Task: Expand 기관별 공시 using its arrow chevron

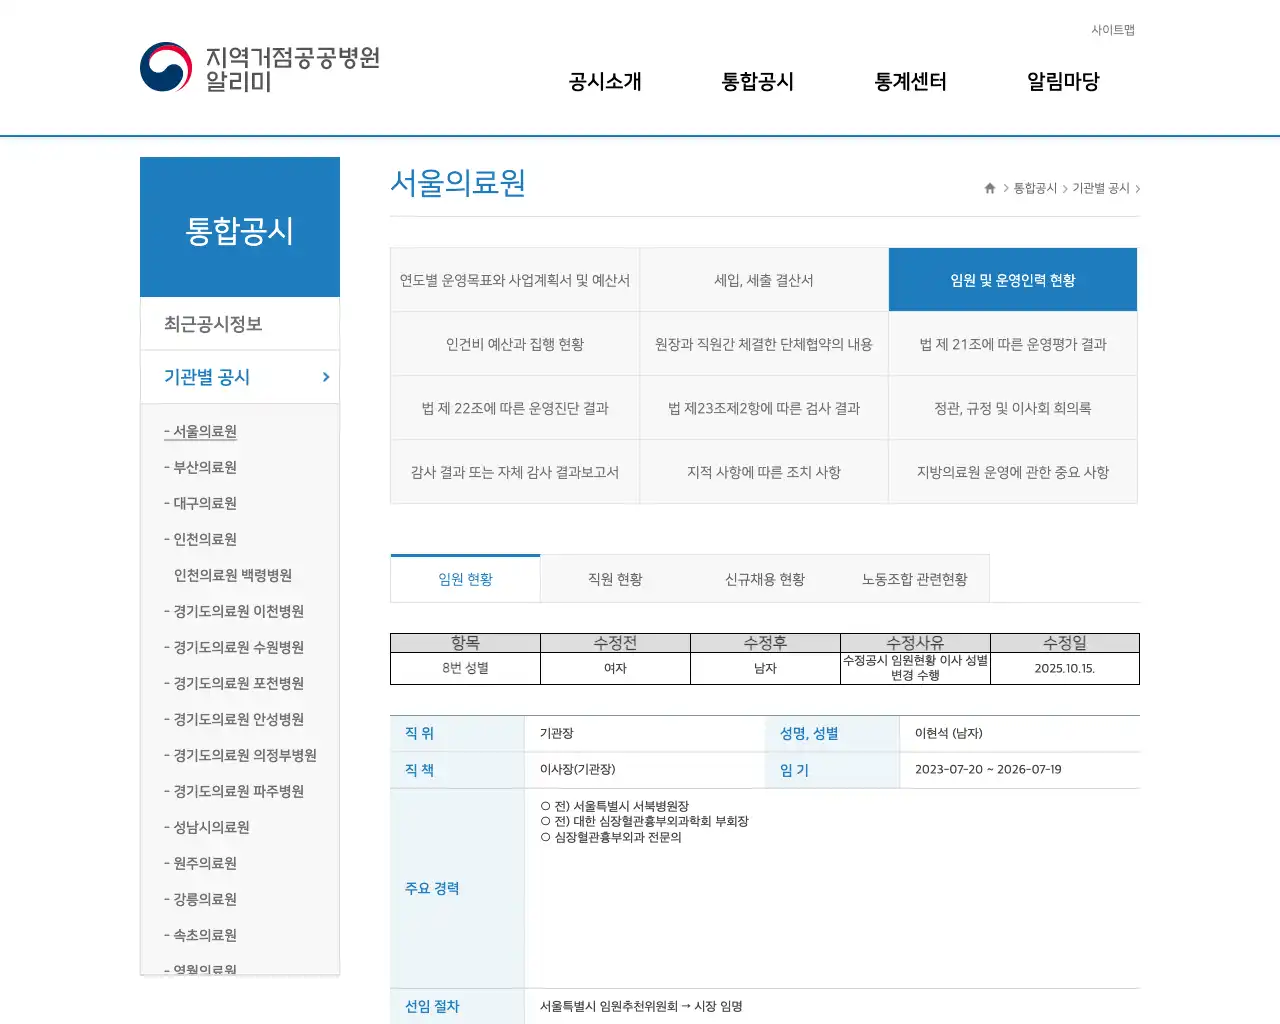Action: (324, 377)
